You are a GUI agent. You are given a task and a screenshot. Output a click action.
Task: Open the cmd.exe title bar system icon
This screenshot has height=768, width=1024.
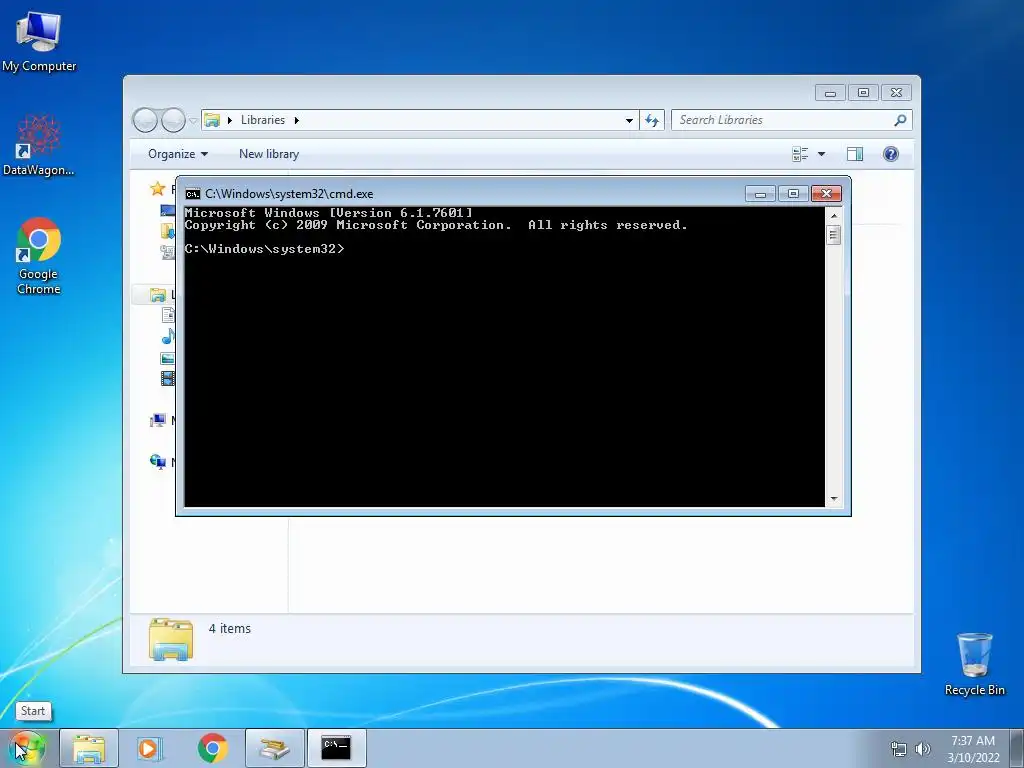click(x=193, y=194)
